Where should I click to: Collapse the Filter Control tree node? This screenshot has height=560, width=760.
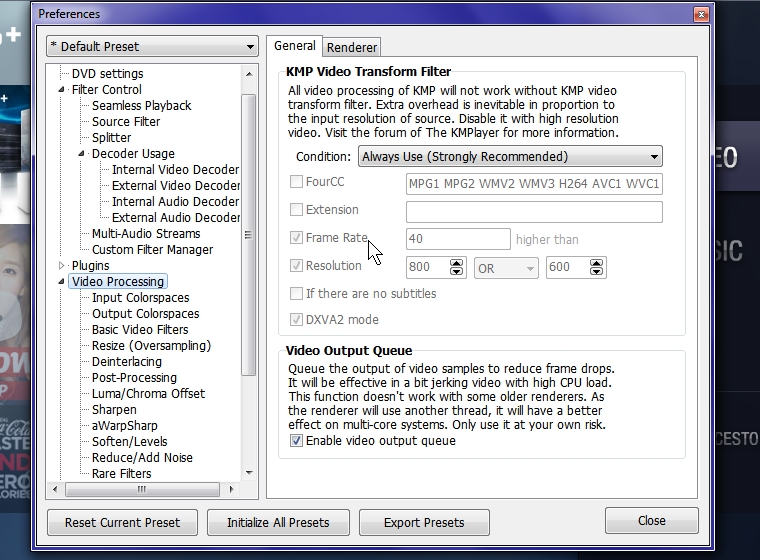[62, 90]
